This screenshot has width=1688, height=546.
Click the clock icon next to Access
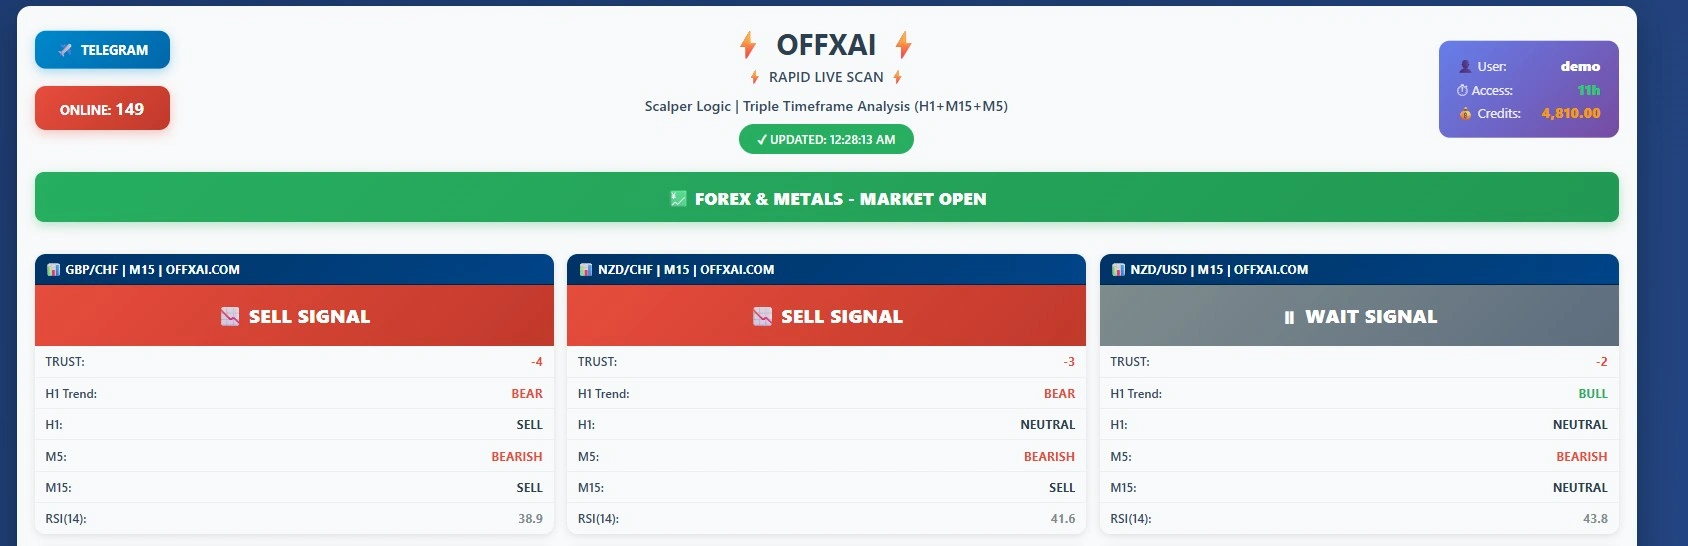[x=1462, y=91]
